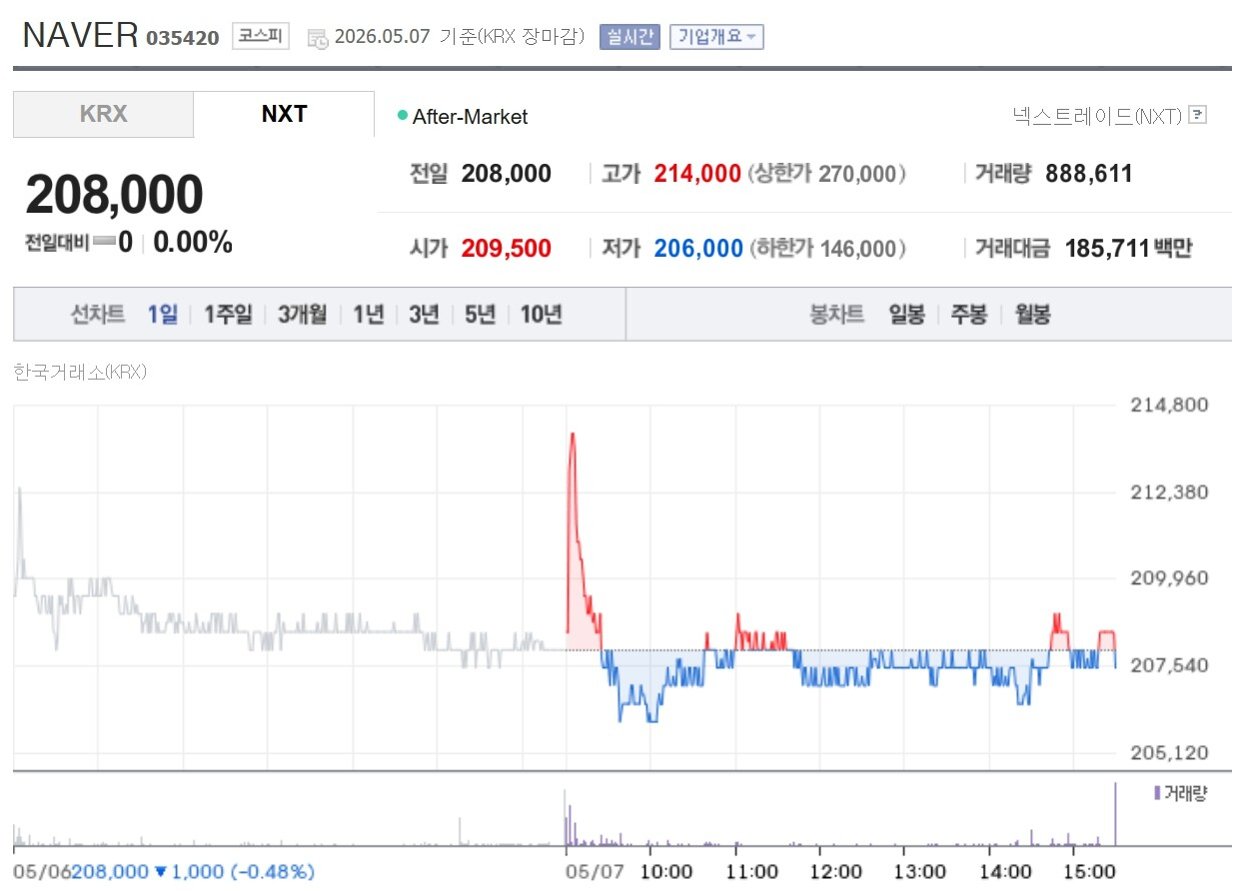Click the 10:00 time axis label
1233x891 pixels.
click(667, 872)
